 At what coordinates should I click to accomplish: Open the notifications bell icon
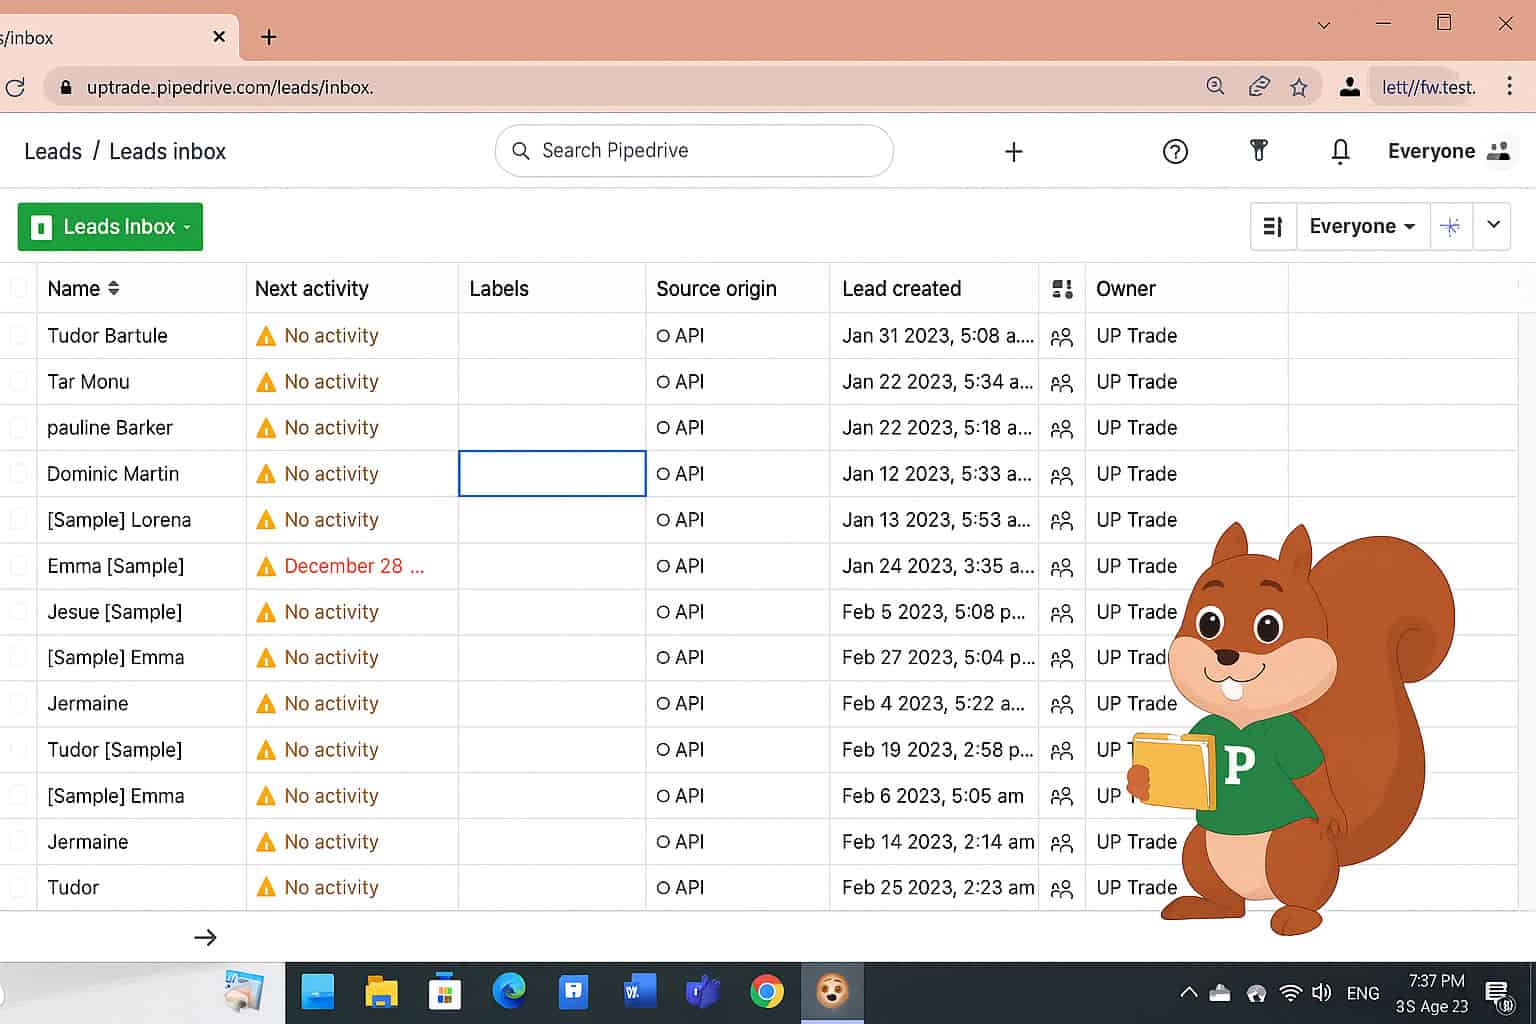point(1340,152)
